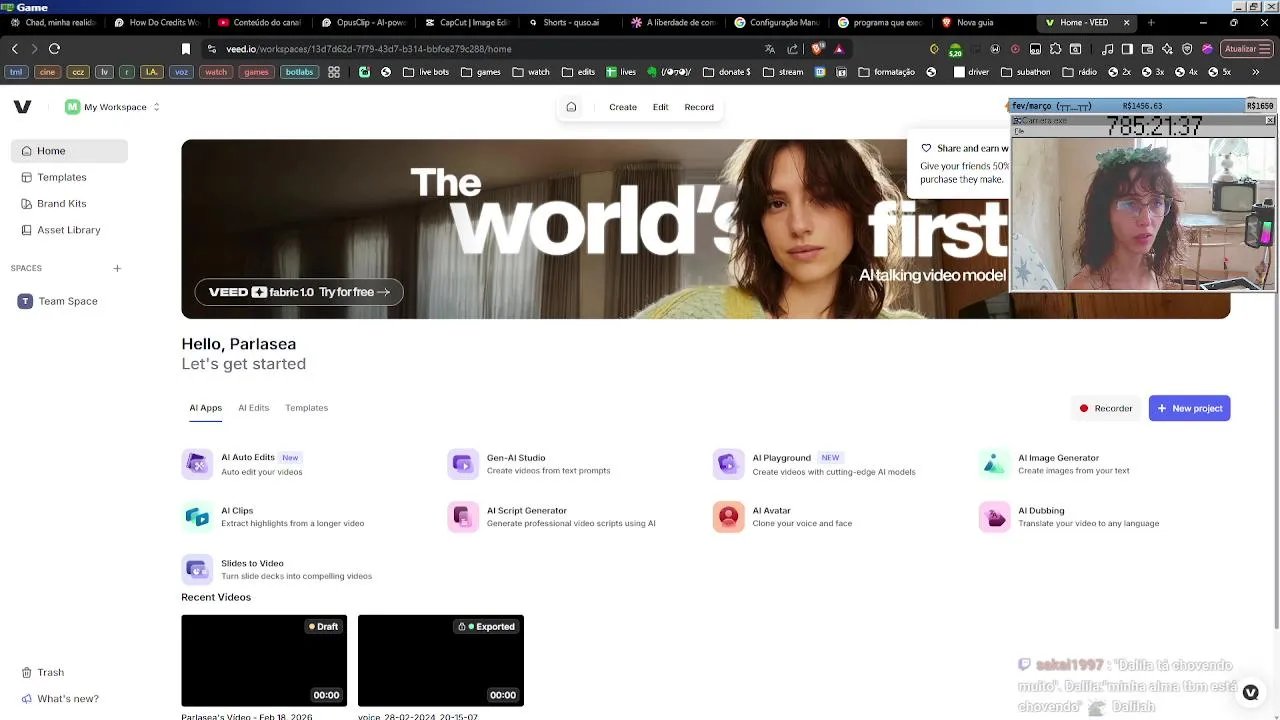Reload the page with refresh icon
1280x720 pixels.
point(54,49)
